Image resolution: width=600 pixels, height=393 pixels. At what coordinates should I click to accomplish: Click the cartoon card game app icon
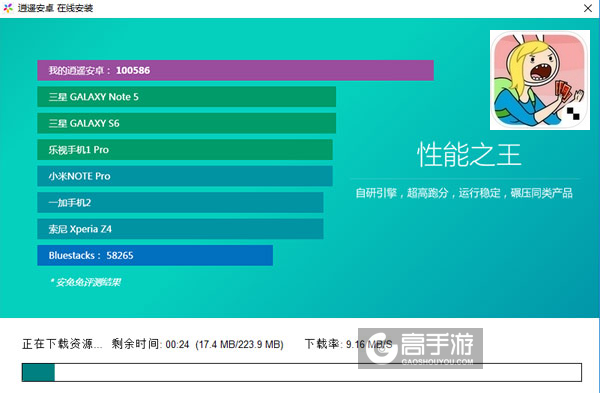[x=540, y=80]
